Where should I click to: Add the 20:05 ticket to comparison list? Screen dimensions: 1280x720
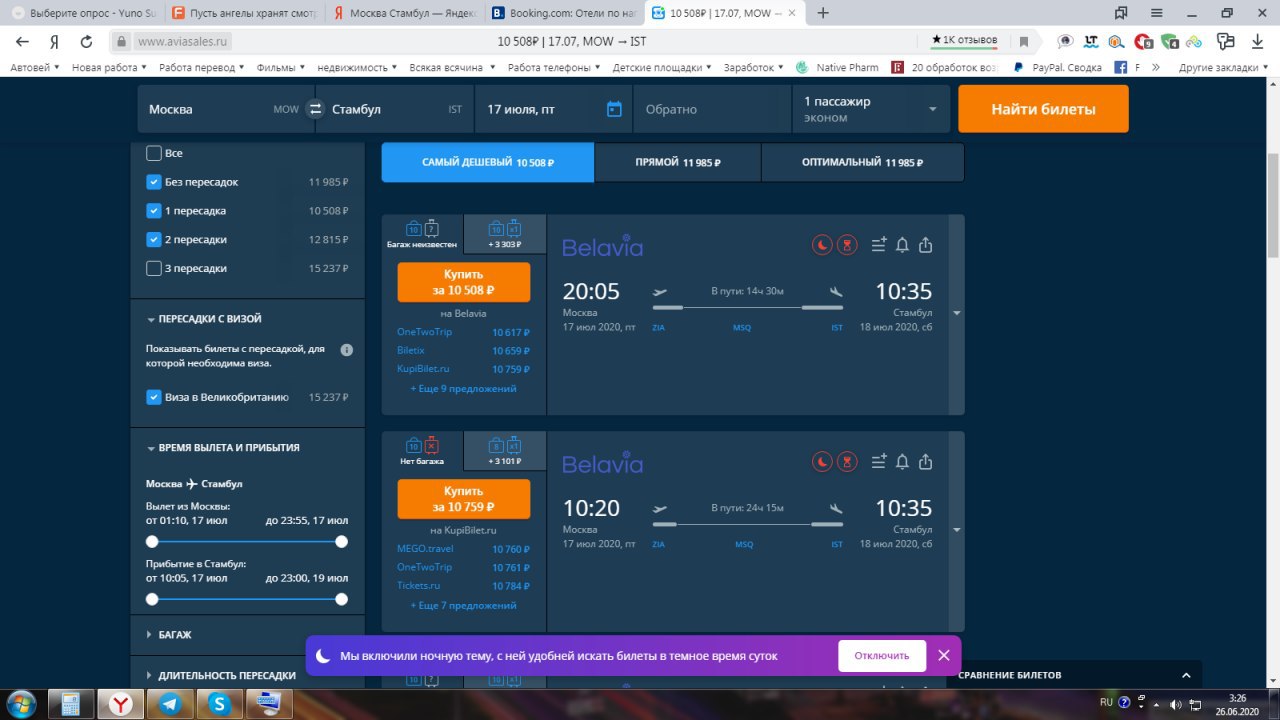[x=879, y=244]
